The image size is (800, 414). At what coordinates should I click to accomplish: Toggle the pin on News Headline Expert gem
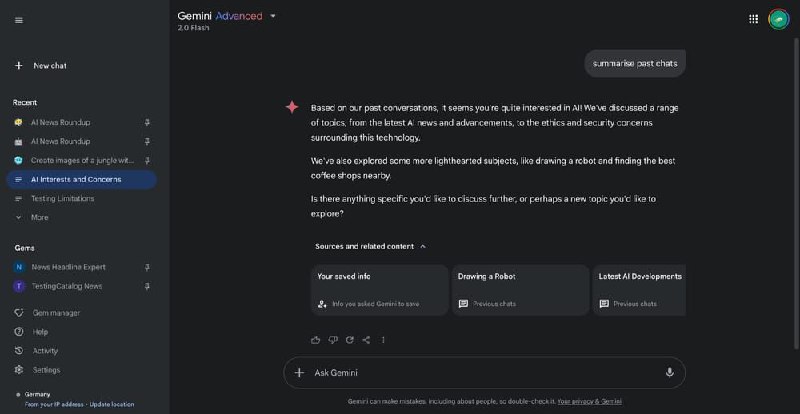[147, 267]
